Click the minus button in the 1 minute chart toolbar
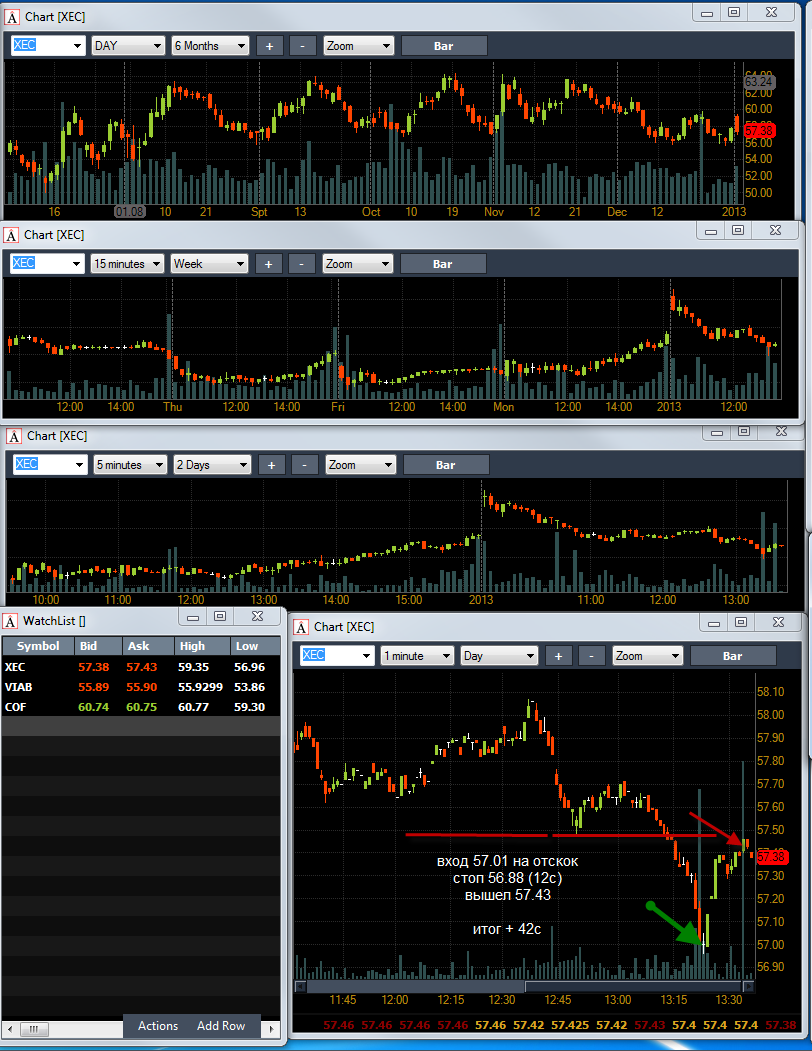The width and height of the screenshot is (812, 1051). click(591, 656)
